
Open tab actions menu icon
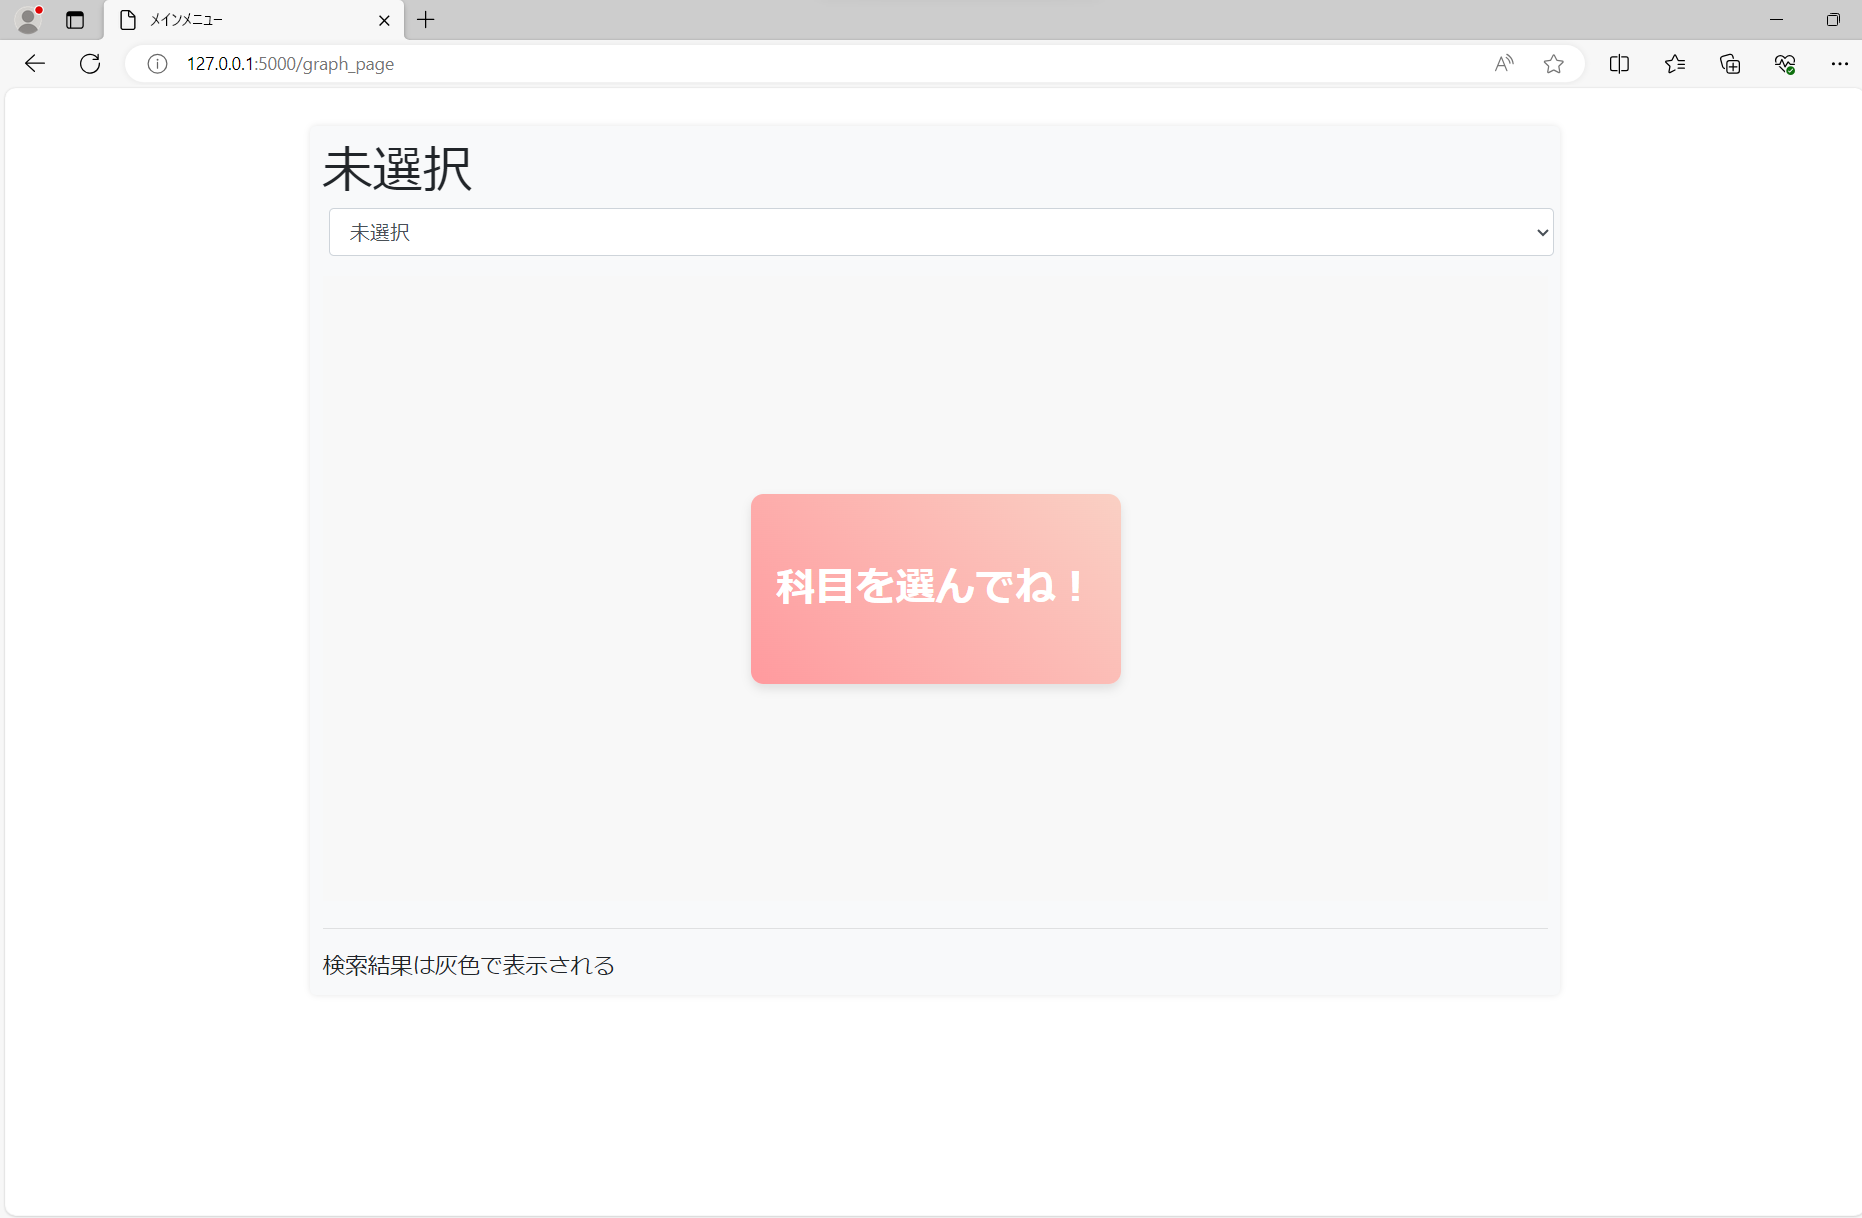pyautogui.click(x=75, y=20)
